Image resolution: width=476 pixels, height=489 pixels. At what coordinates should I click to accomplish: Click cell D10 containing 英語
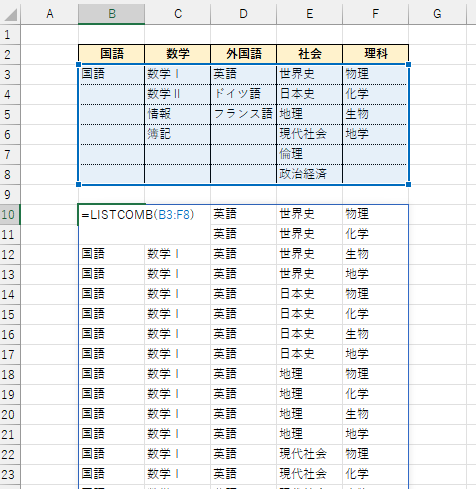pos(244,214)
